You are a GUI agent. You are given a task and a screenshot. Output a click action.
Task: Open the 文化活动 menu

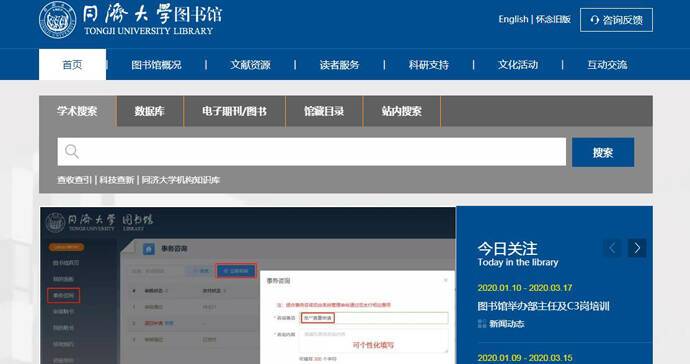[518, 65]
